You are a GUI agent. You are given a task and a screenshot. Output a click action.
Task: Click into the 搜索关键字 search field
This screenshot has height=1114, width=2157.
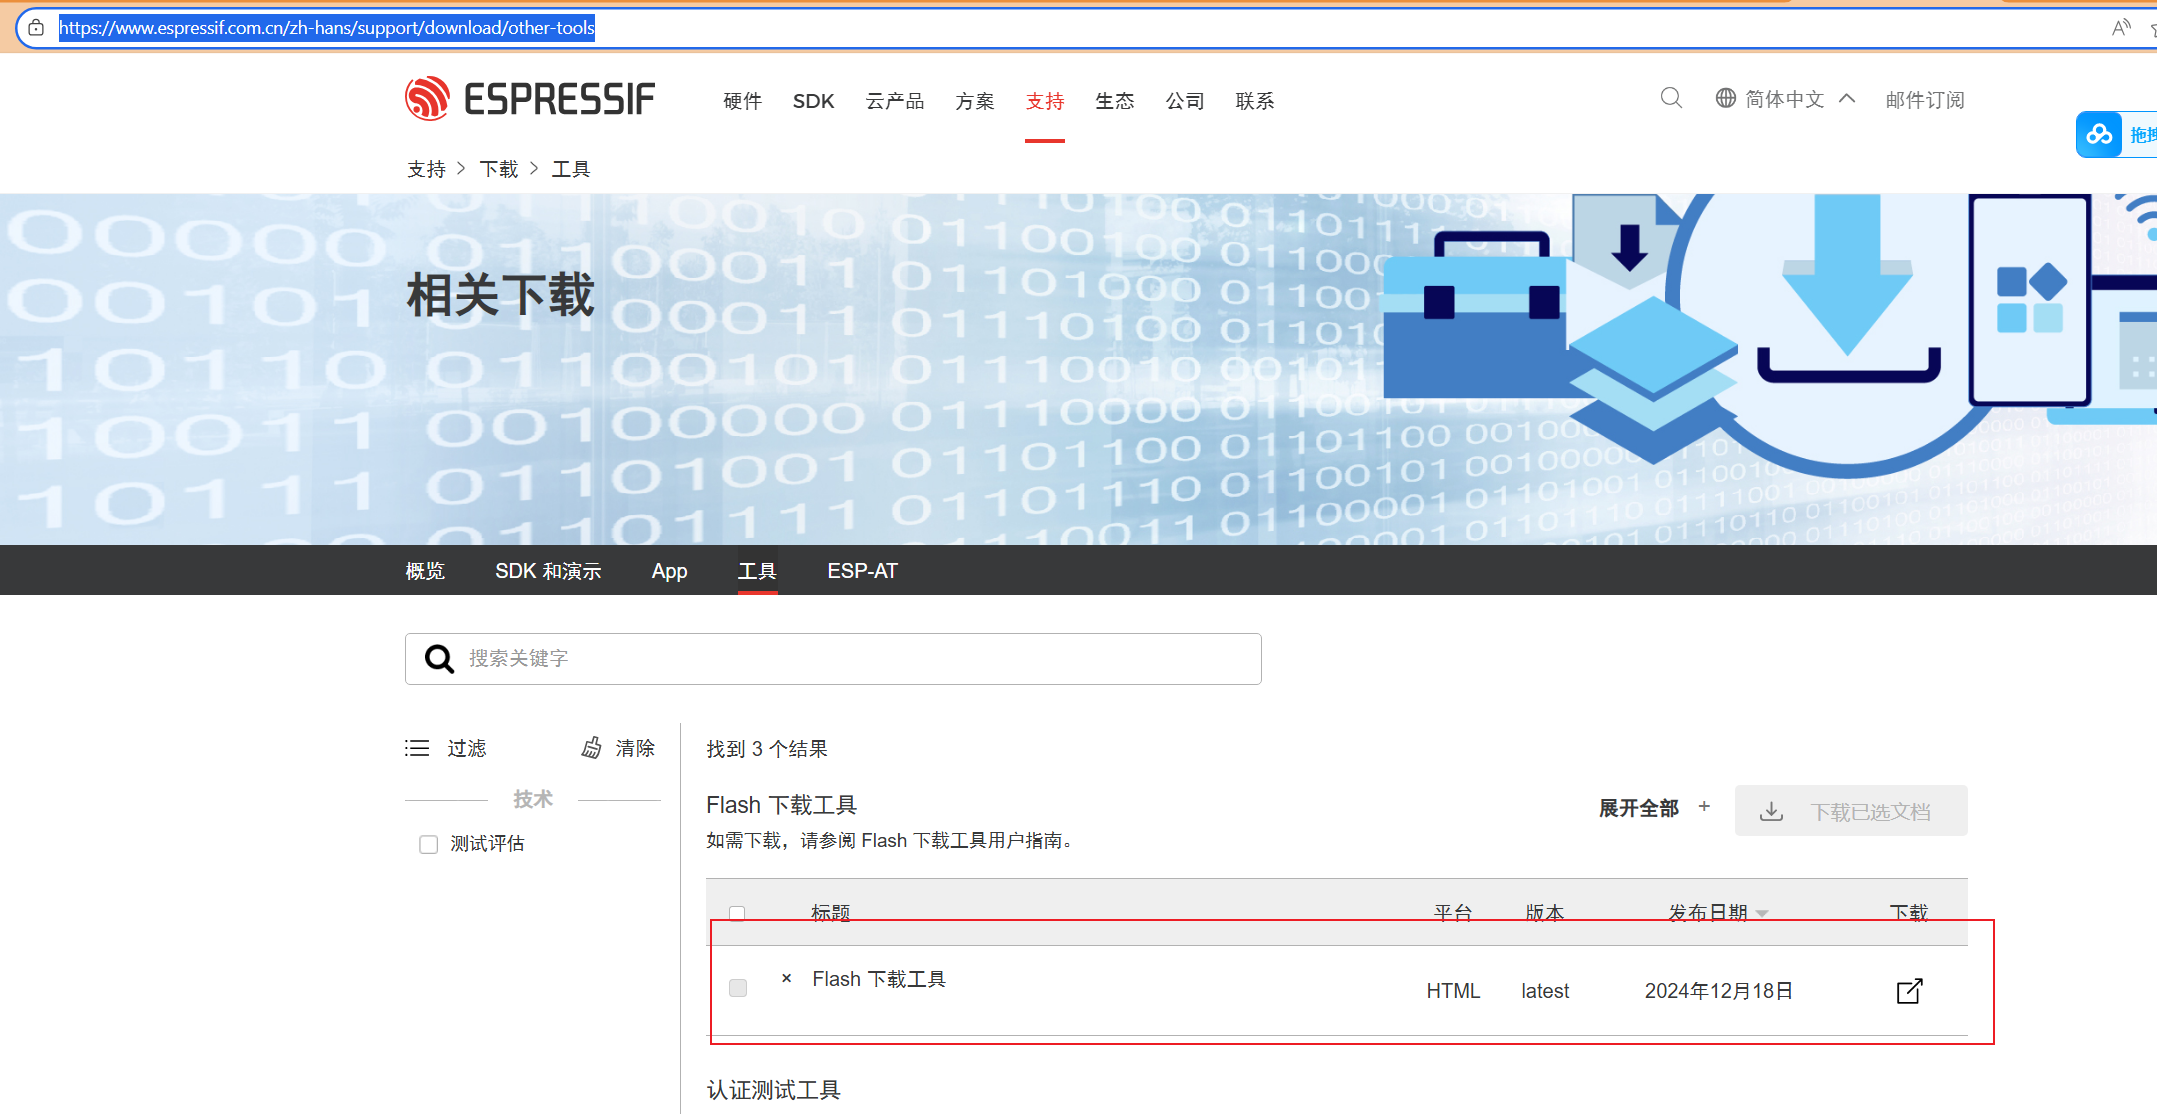point(833,659)
